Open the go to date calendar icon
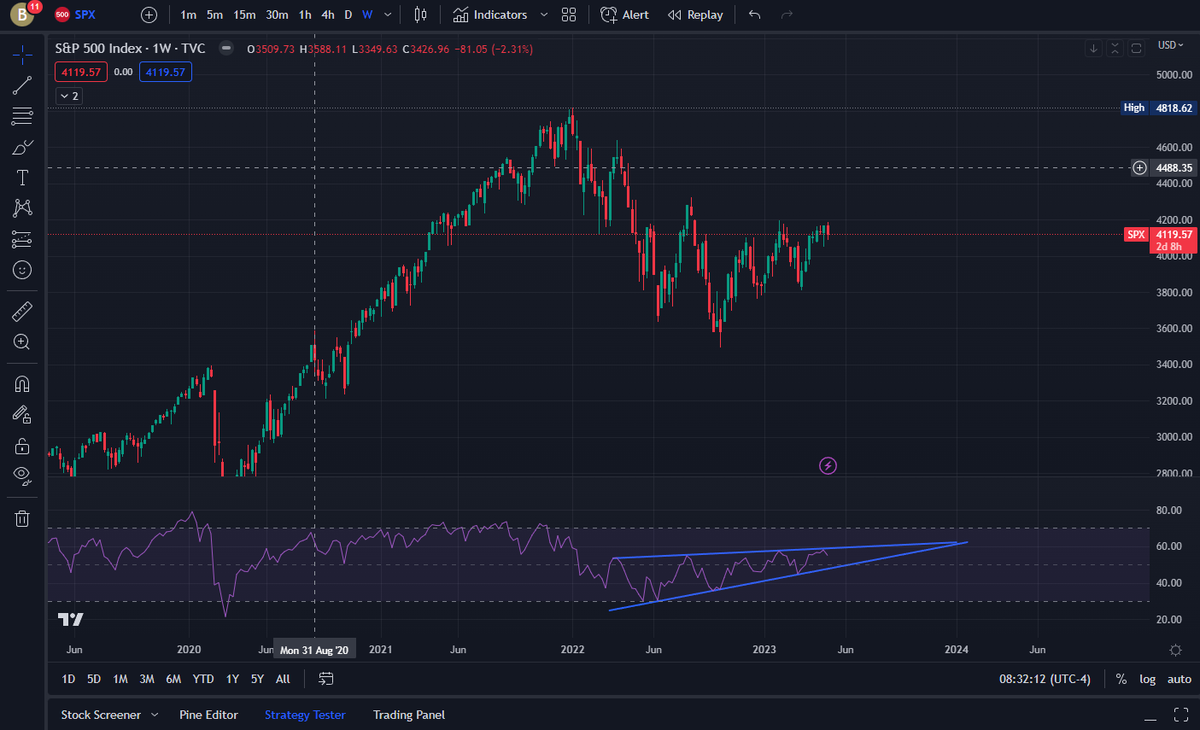The height and width of the screenshot is (730, 1200). (326, 679)
